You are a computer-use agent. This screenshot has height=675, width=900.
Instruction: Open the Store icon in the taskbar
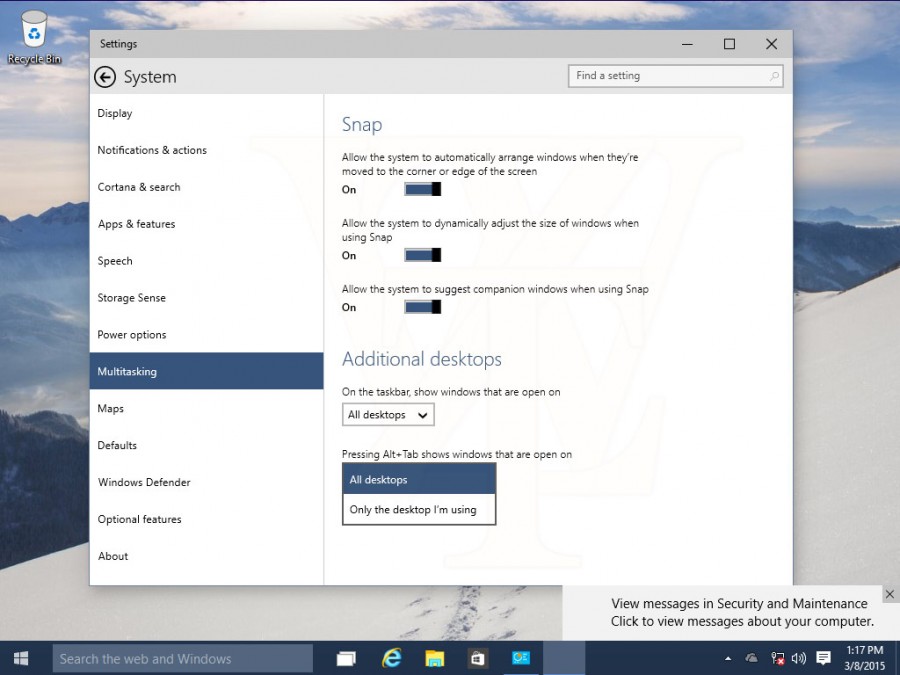click(x=478, y=659)
